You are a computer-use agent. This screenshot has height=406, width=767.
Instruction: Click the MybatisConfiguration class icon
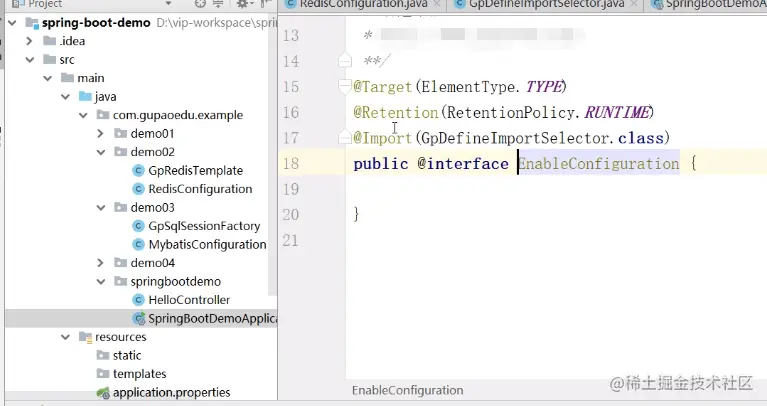[x=138, y=244]
